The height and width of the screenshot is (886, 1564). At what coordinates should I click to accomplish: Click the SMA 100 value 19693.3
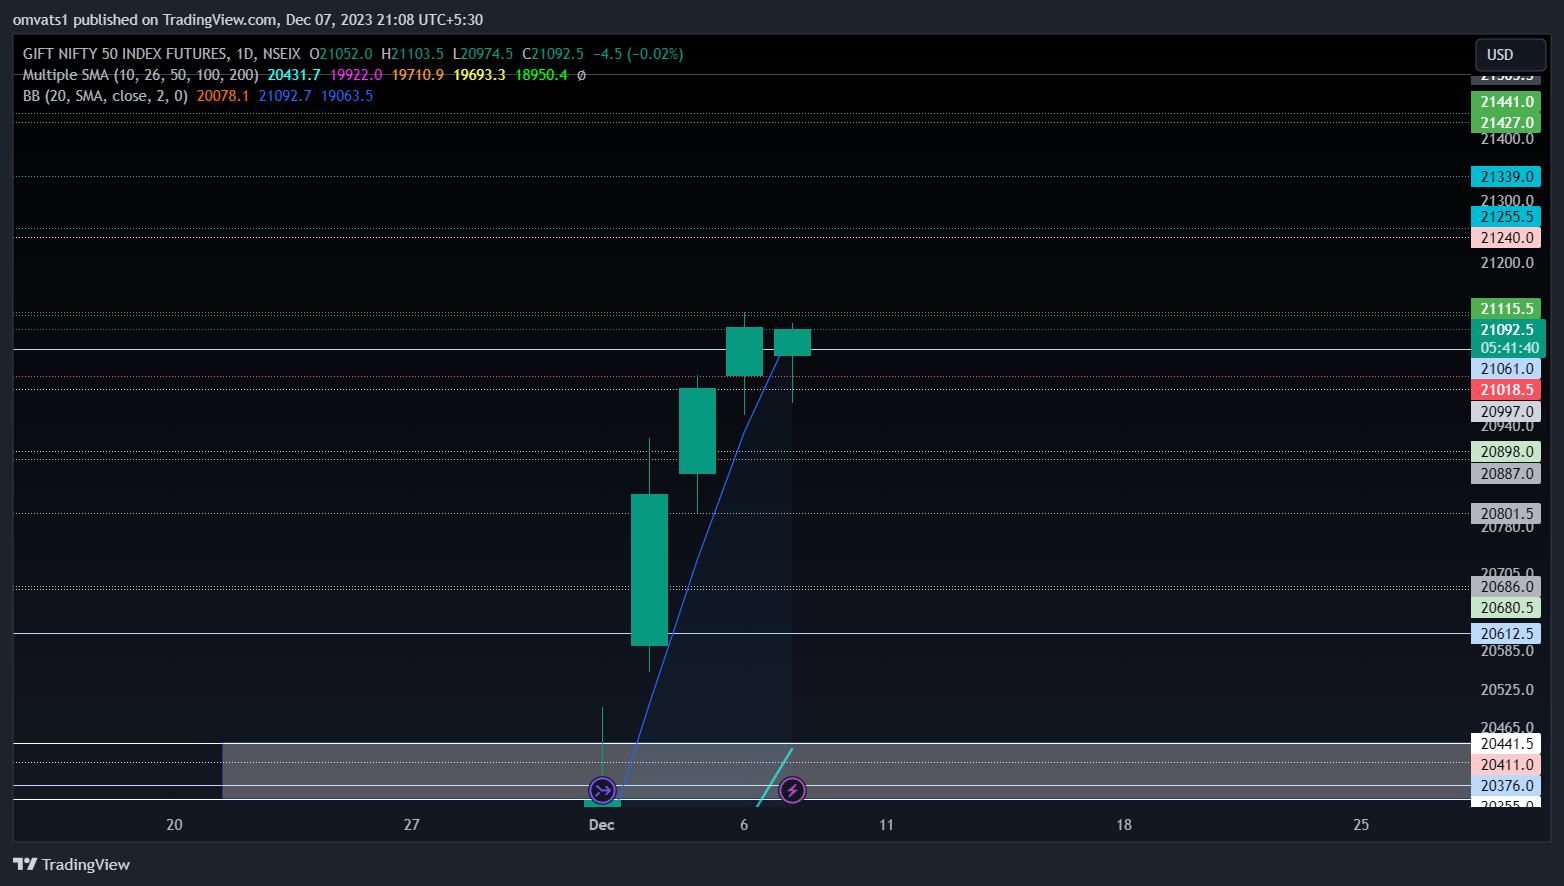pyautogui.click(x=480, y=75)
